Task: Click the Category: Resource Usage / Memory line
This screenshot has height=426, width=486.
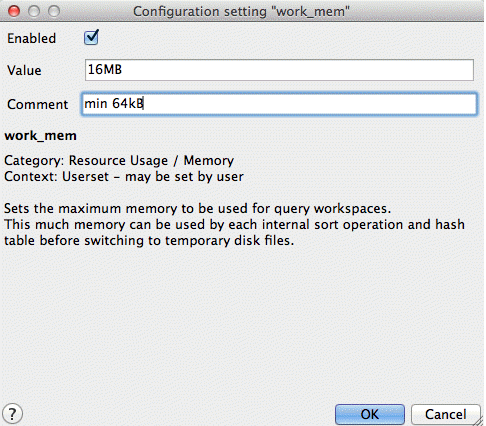Action: pos(119,161)
